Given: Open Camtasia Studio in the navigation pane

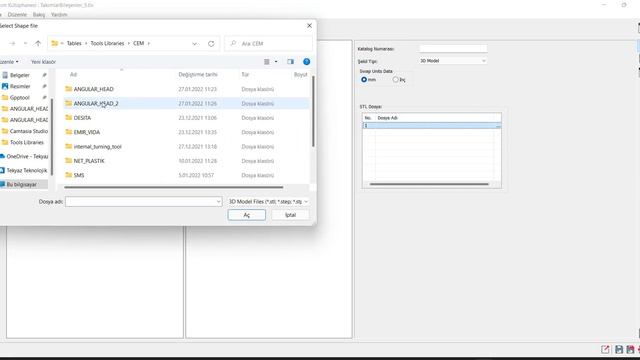Looking at the screenshot, I should 29,131.
